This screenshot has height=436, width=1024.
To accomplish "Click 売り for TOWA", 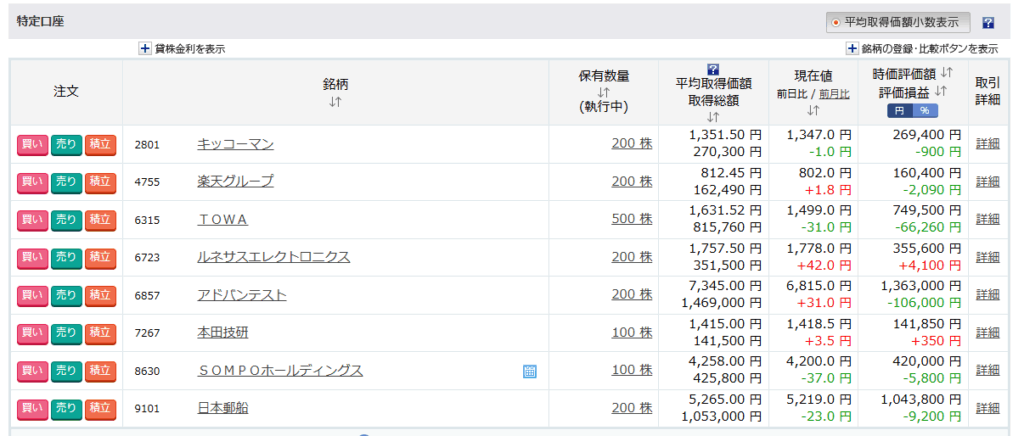I will (x=66, y=219).
